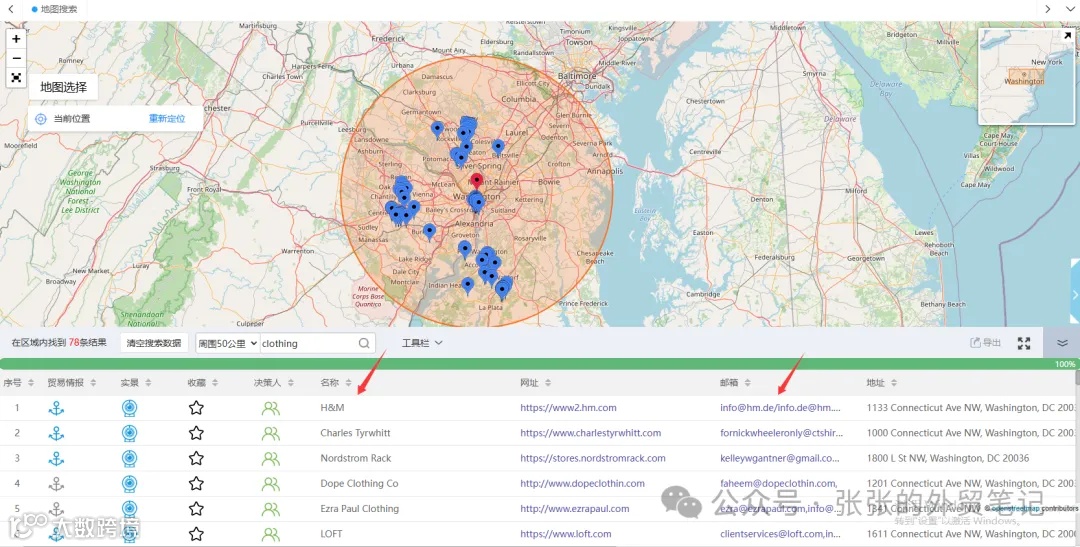The image size is (1080, 547).
Task: Sort by the 地址 column
Action: tap(894, 383)
